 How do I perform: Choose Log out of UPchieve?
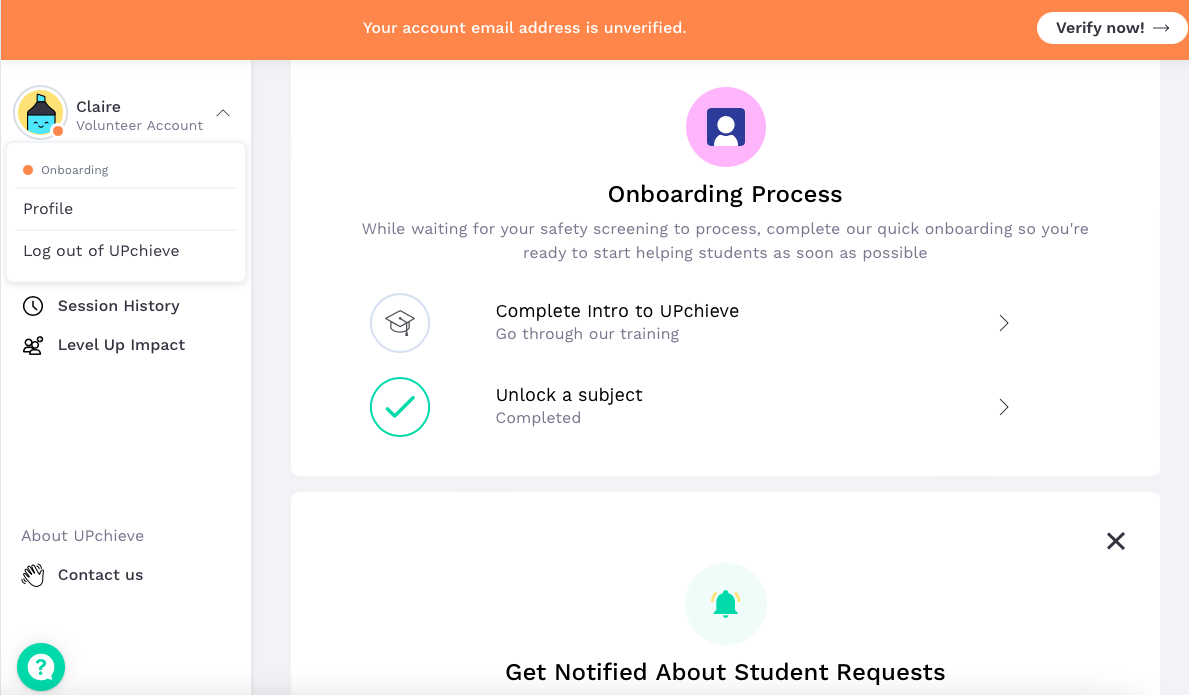101,251
